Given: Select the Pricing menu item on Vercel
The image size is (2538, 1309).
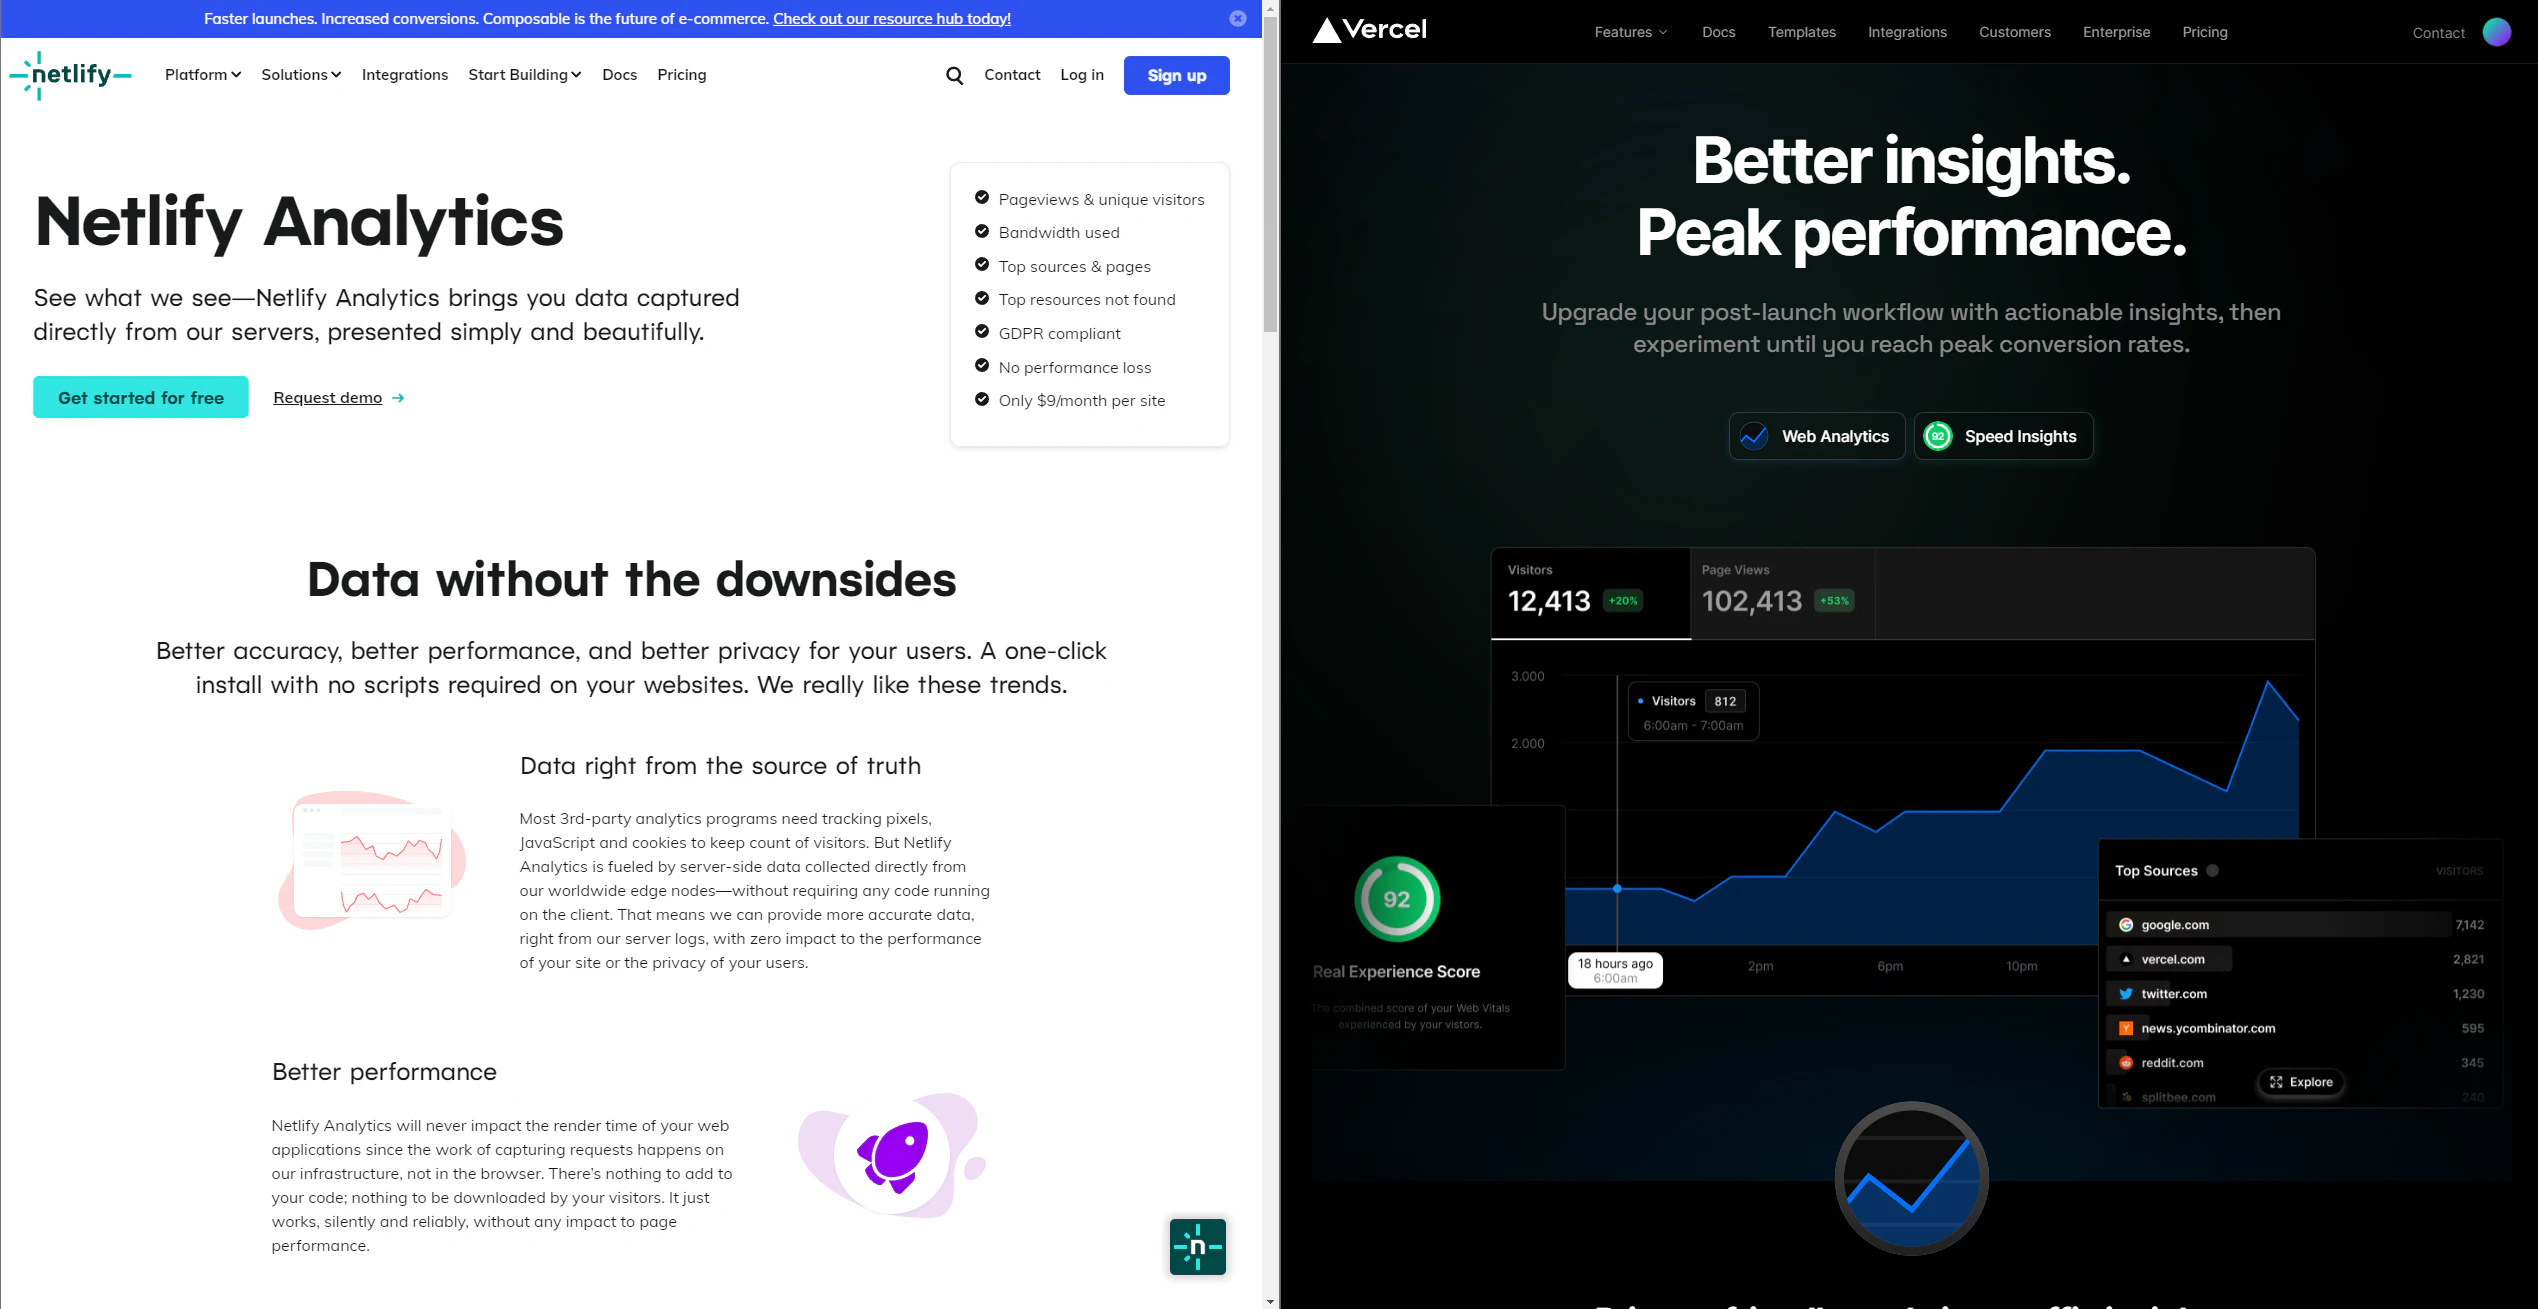Looking at the screenshot, I should [x=2204, y=30].
